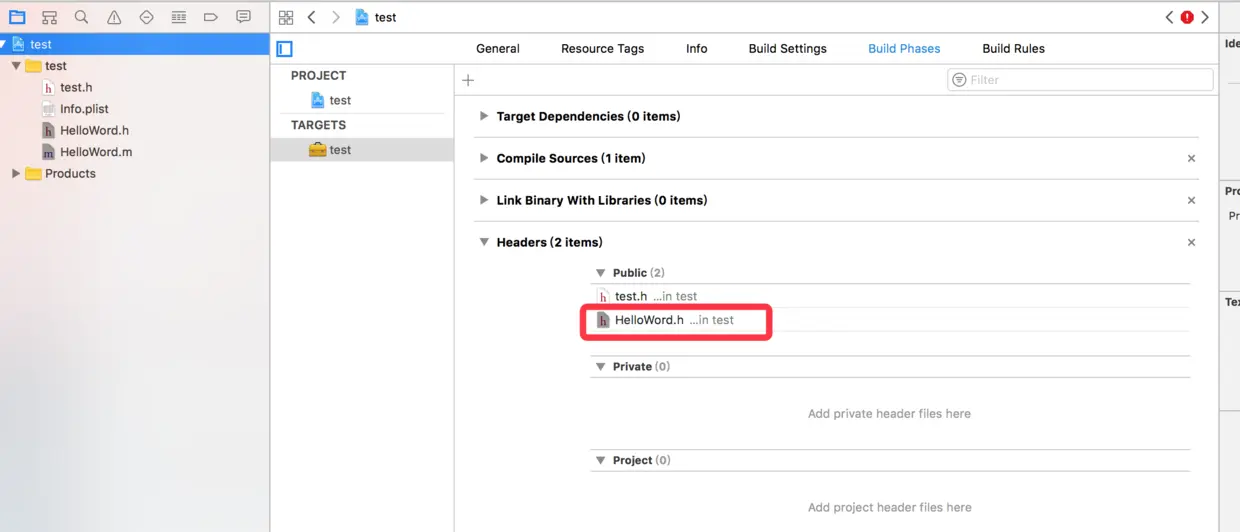The height and width of the screenshot is (532, 1240).
Task: Click the test project icon in jump bar
Action: (362, 17)
